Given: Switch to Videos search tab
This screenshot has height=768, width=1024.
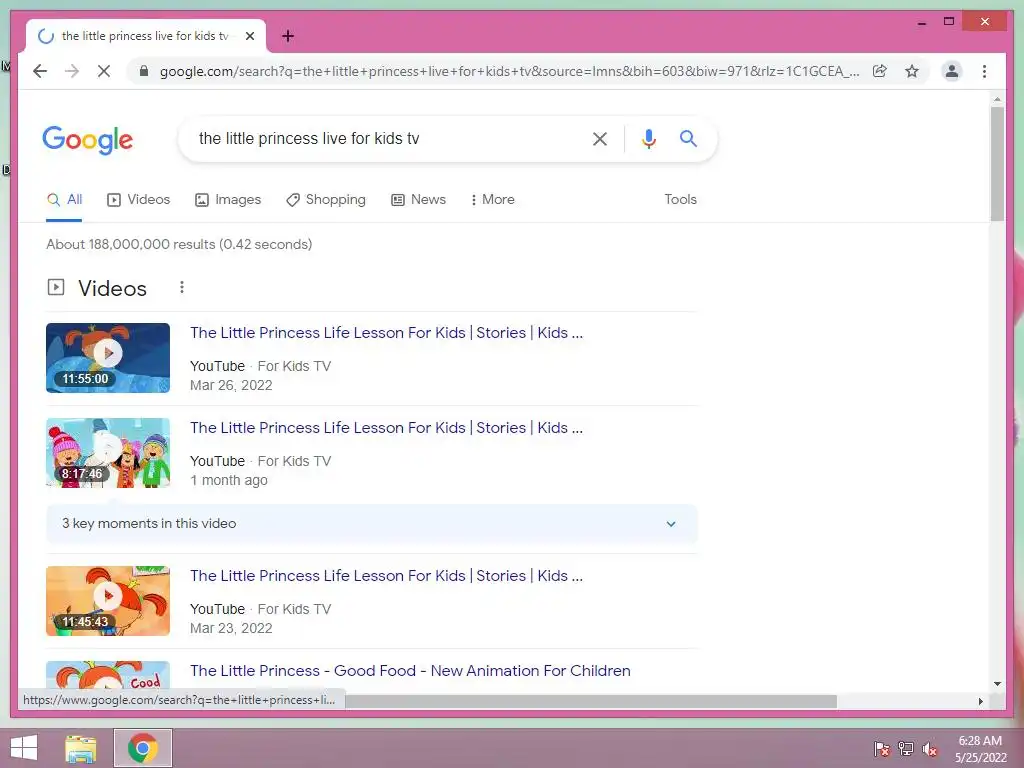Looking at the screenshot, I should click(138, 200).
